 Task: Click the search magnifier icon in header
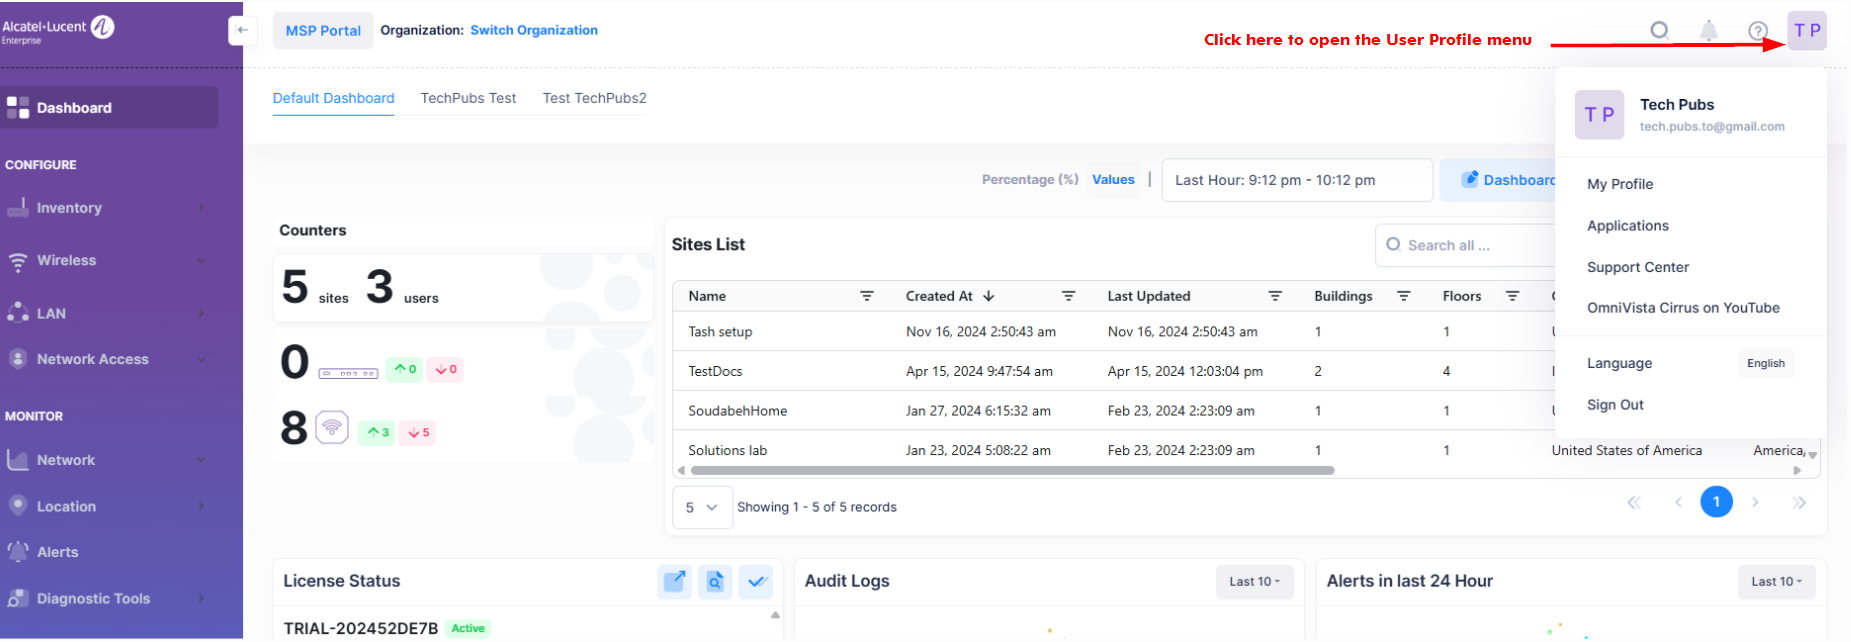pos(1659,30)
